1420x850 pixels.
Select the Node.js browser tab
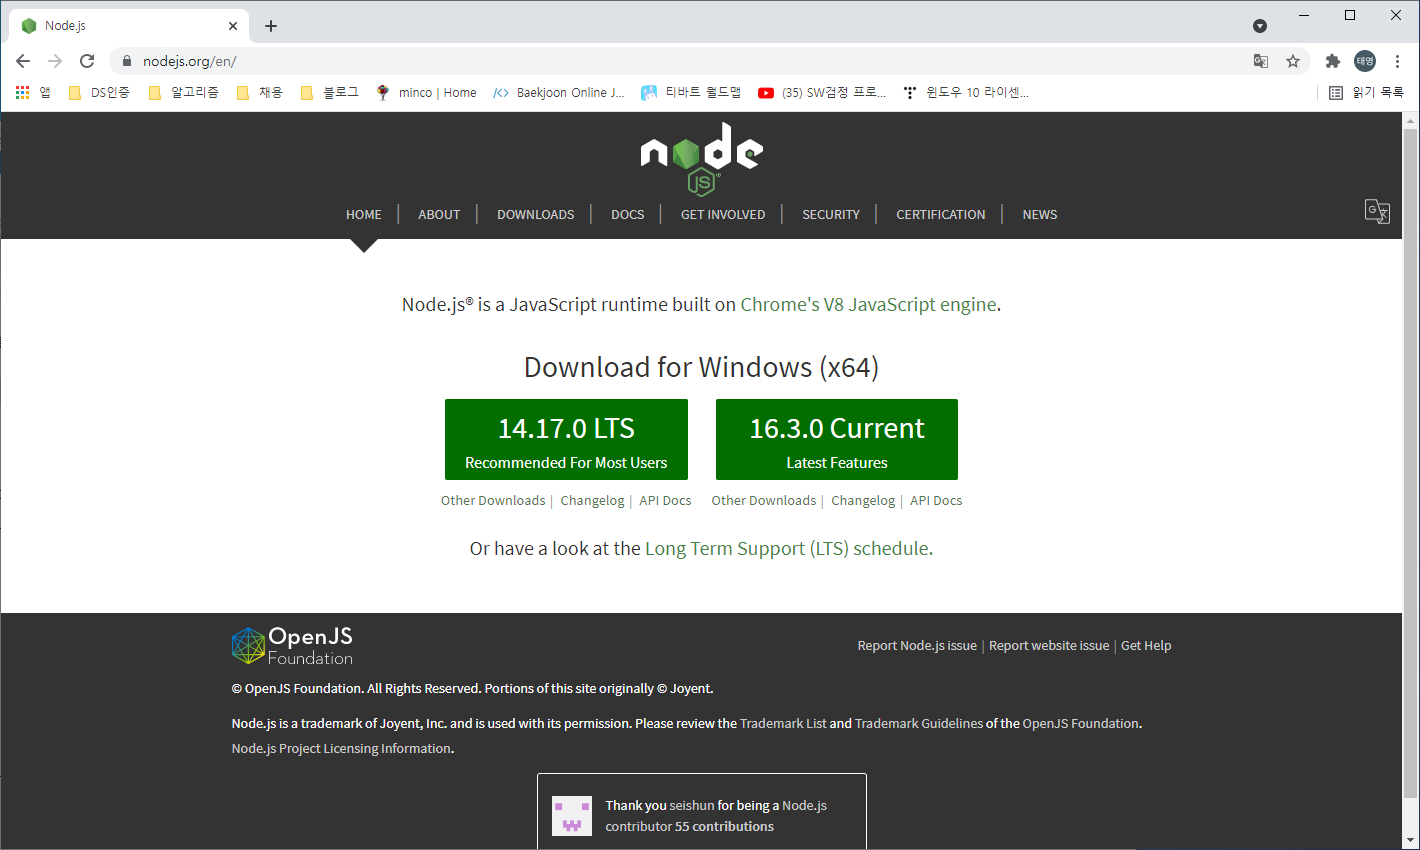[x=130, y=26]
